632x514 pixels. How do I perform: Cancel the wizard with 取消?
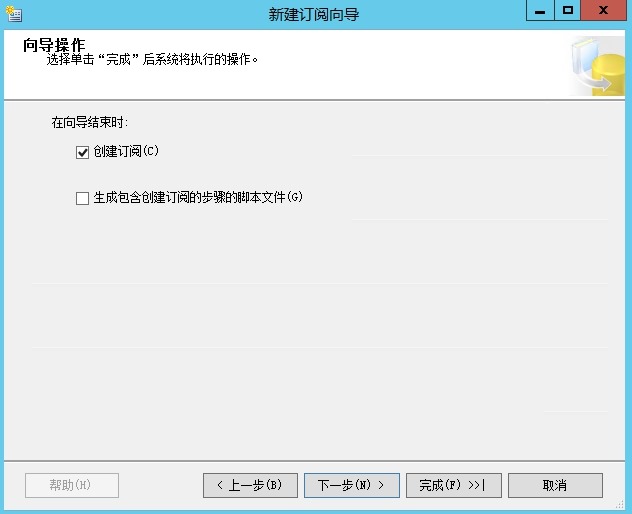click(555, 485)
